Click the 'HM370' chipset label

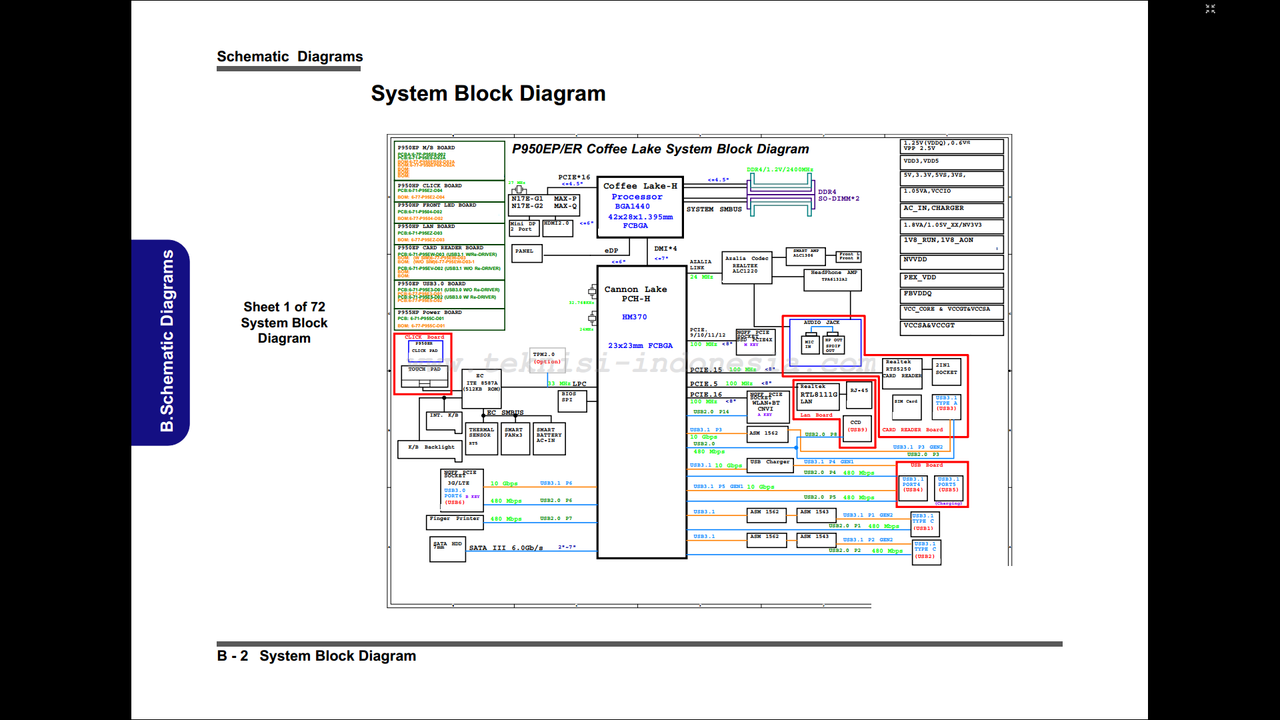[x=634, y=317]
